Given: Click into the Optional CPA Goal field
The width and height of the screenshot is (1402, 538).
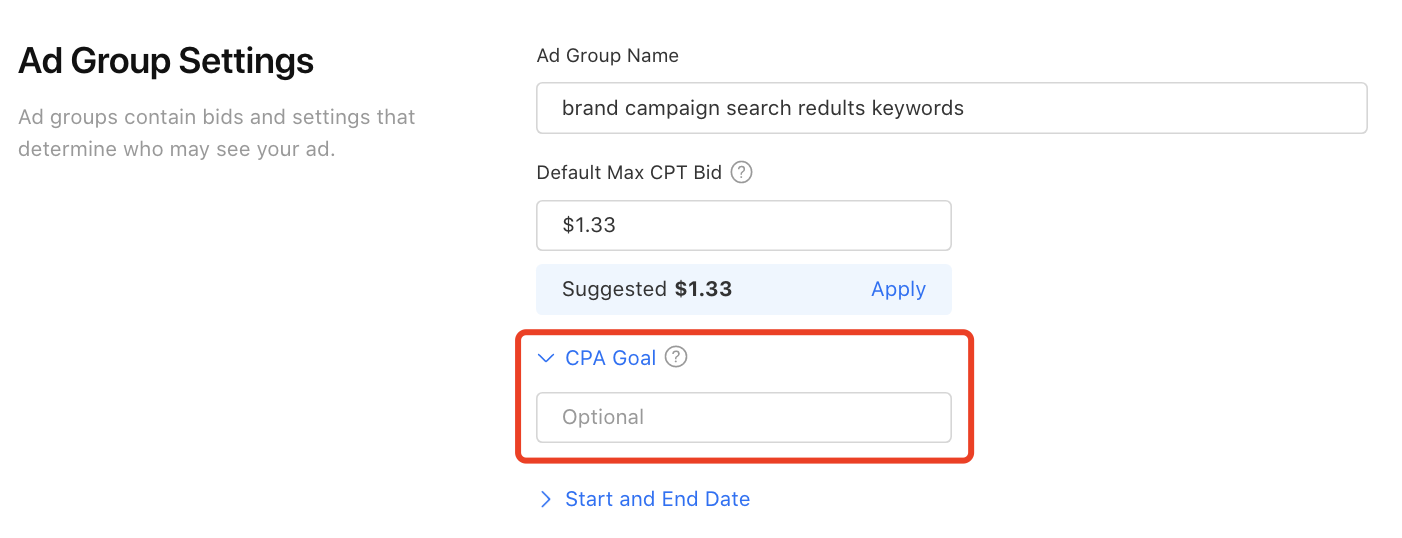Looking at the screenshot, I should click(x=744, y=417).
